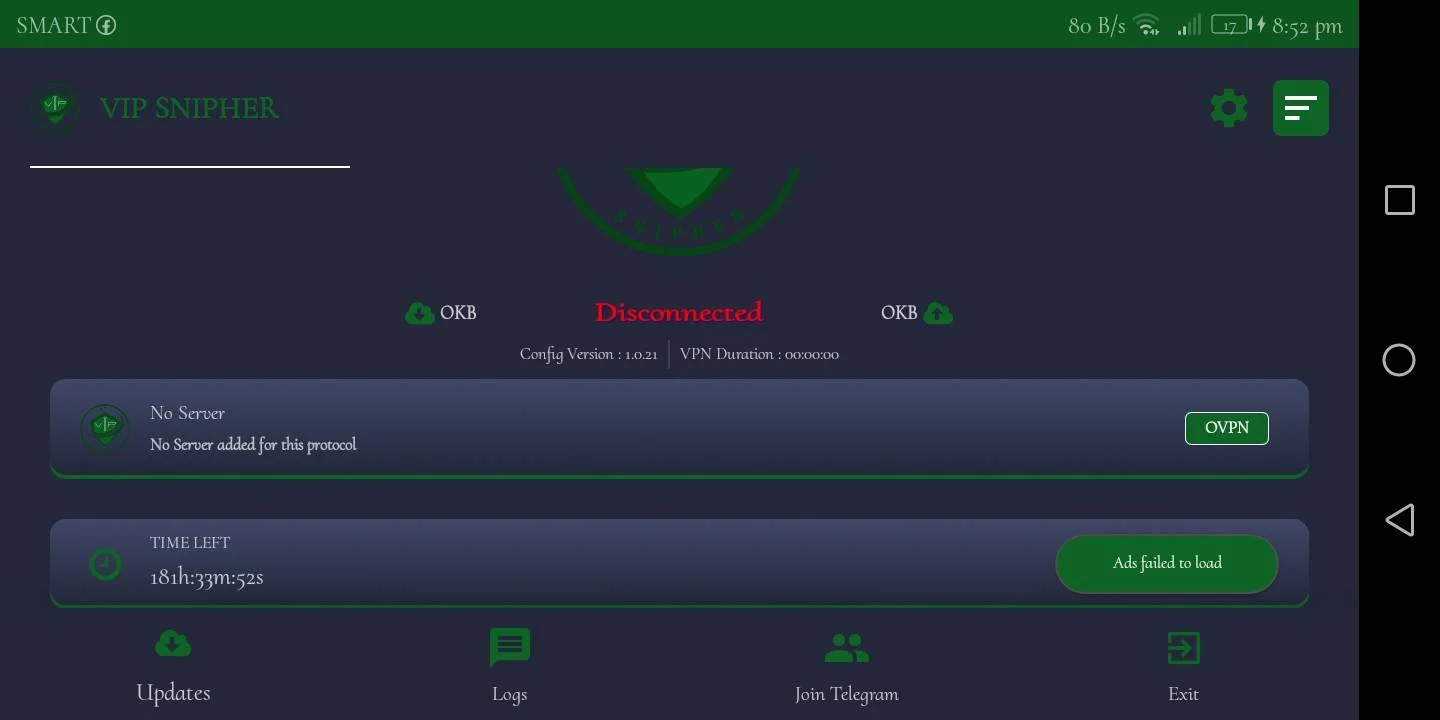Open the Logs tab label
The height and width of the screenshot is (720, 1440).
point(510,694)
